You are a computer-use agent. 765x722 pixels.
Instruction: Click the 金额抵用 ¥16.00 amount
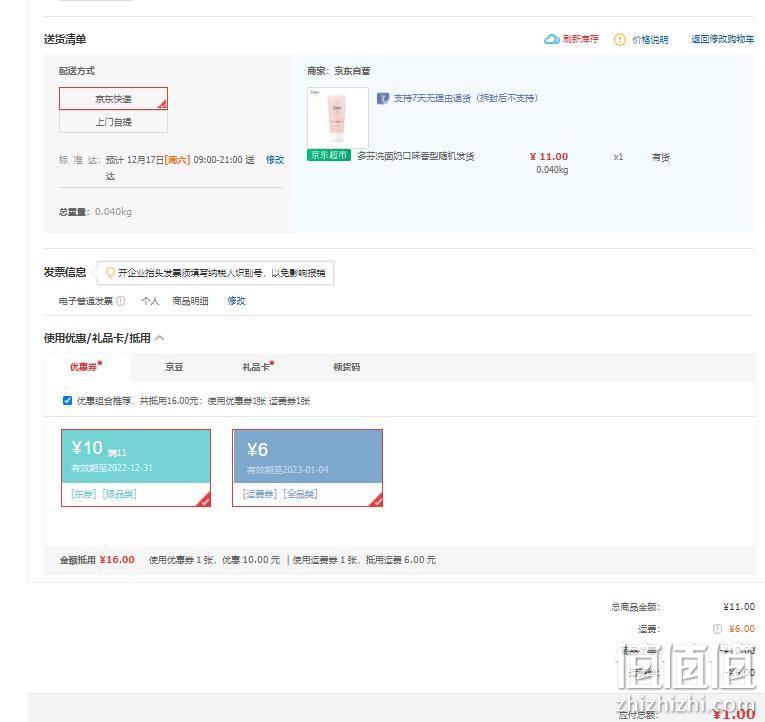pos(117,560)
